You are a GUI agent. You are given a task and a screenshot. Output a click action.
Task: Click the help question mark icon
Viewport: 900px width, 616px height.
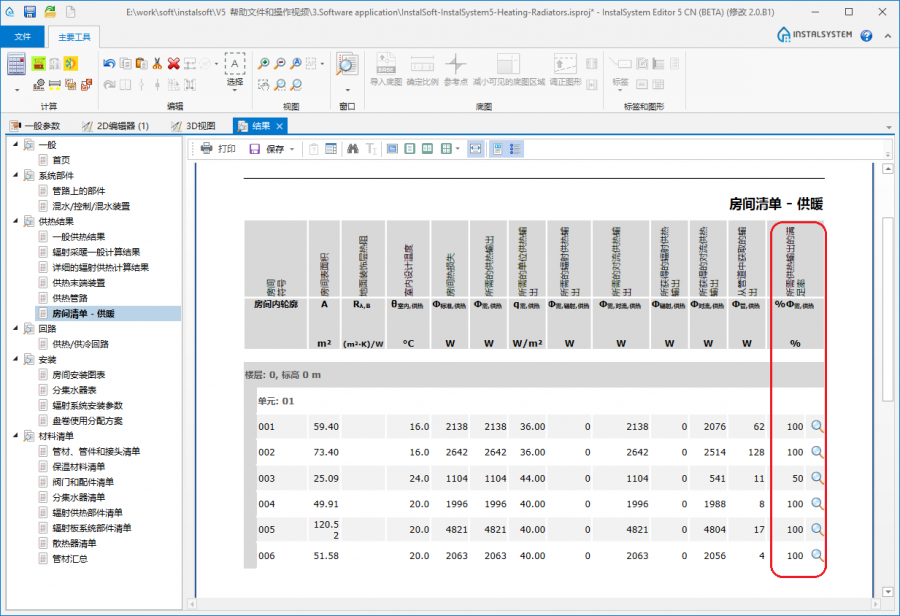coord(866,35)
